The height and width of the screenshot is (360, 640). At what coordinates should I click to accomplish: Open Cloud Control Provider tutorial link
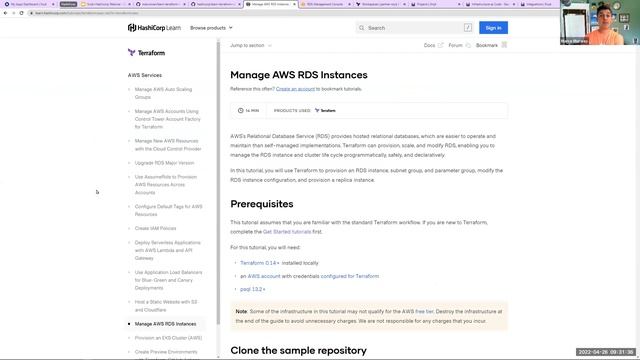coord(168,144)
